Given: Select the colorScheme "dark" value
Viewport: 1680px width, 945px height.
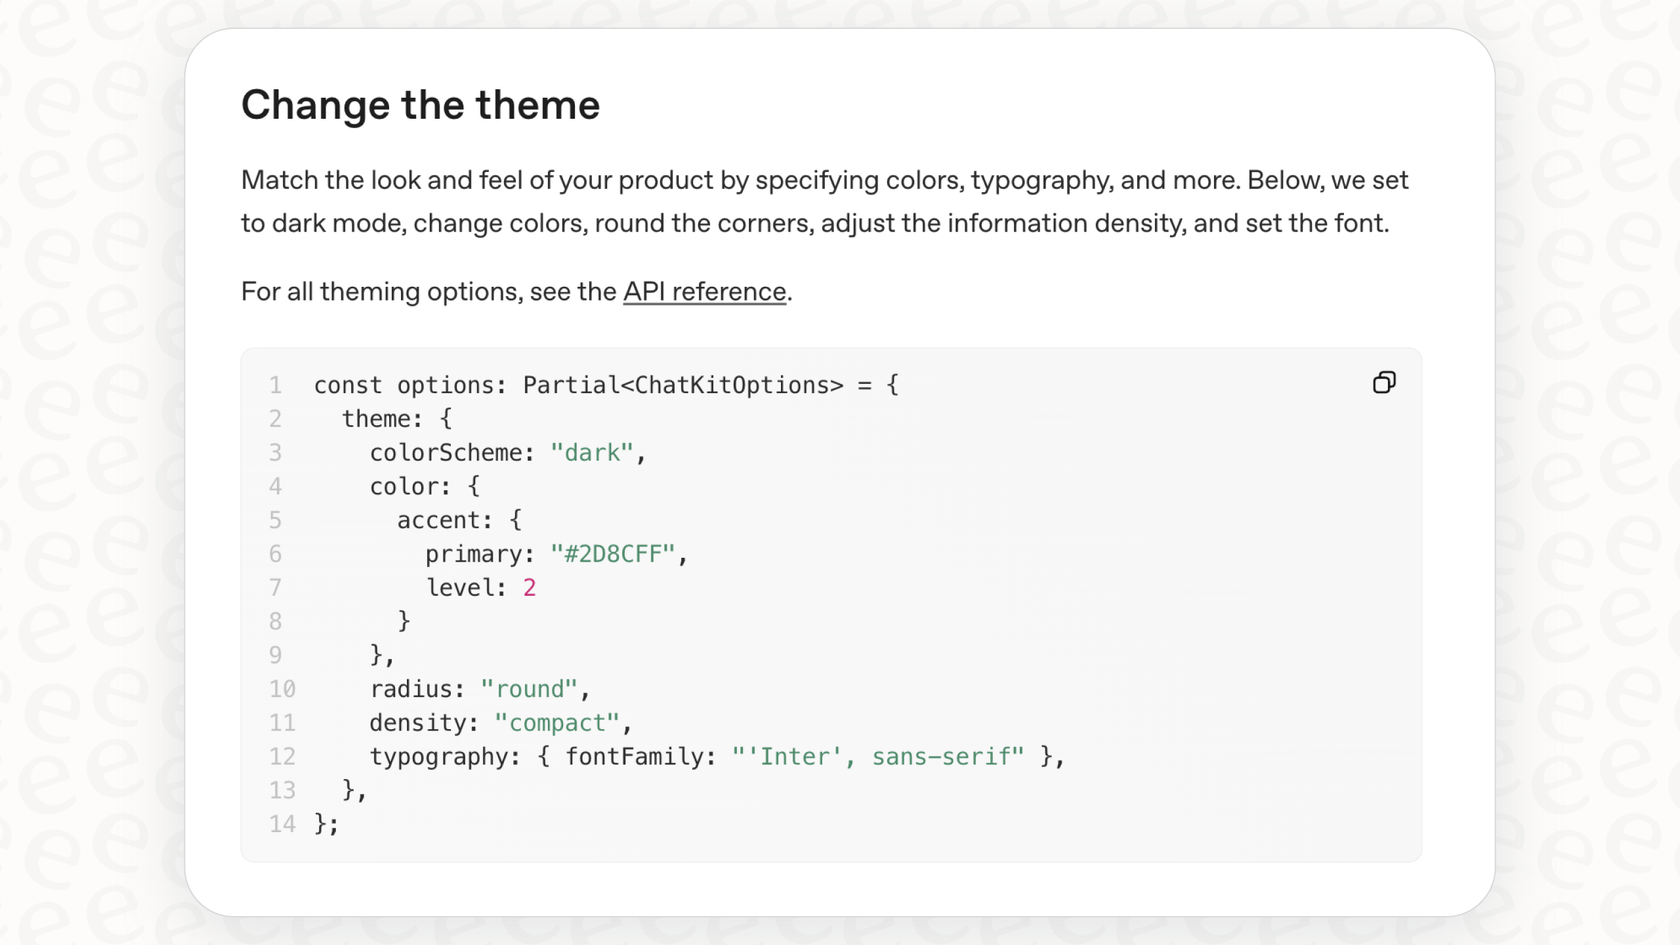Looking at the screenshot, I should pos(592,452).
